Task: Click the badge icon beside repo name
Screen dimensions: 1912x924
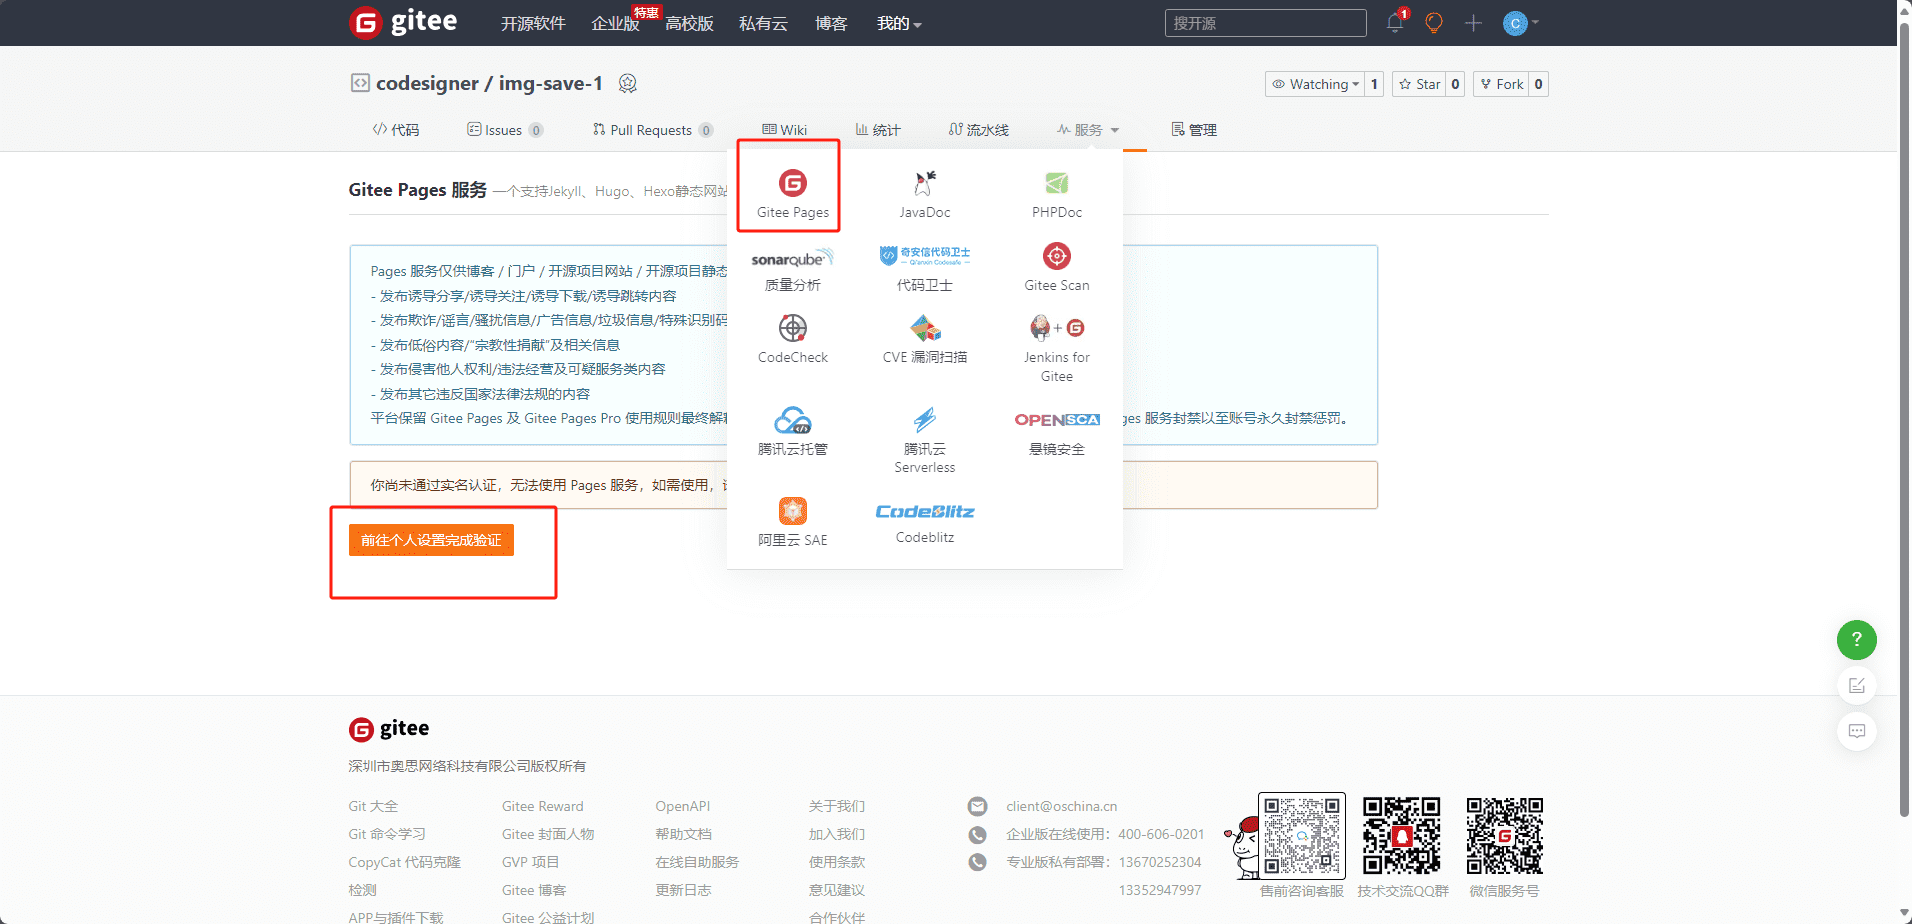Action: 627,83
